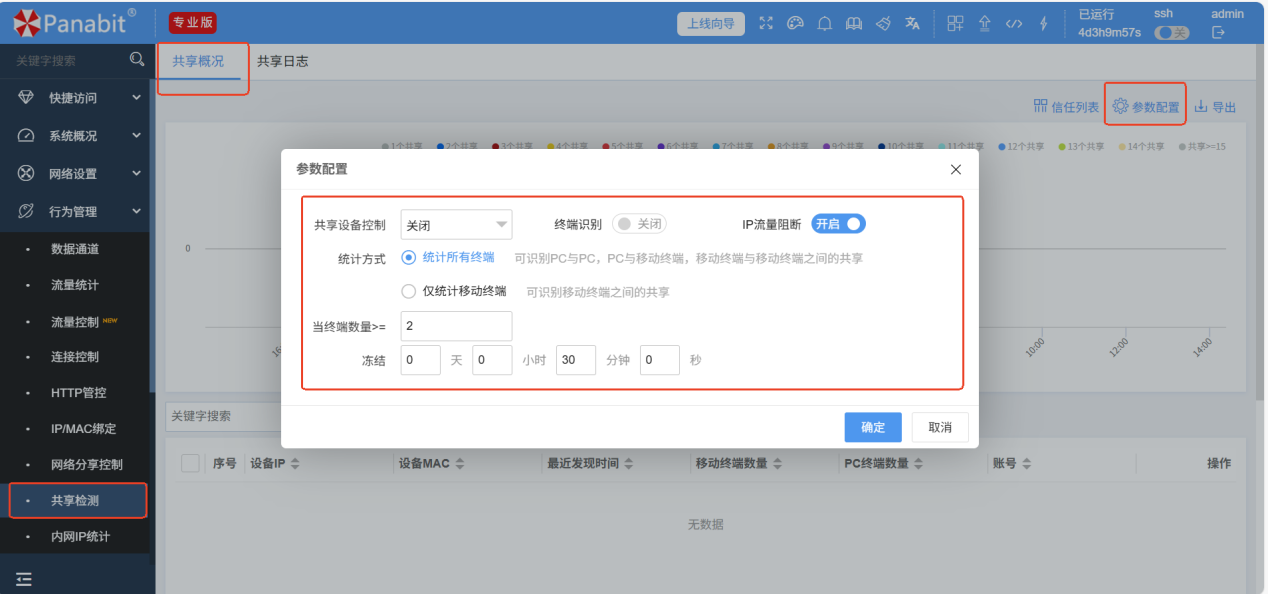Click the admin logout icon
The image size is (1268, 594).
1218,33
